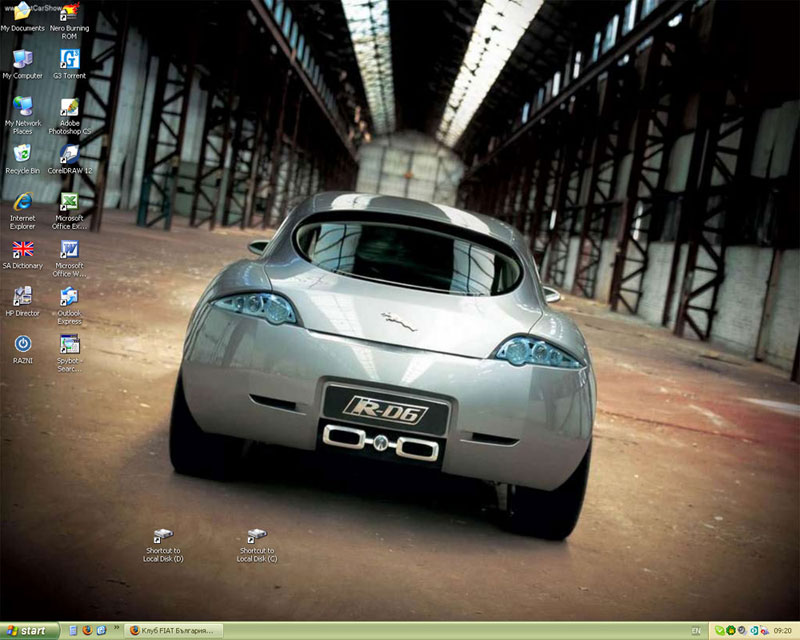Switch to the Клуб FIAT България taskbar window
This screenshot has height=640, width=800.
pos(172,631)
